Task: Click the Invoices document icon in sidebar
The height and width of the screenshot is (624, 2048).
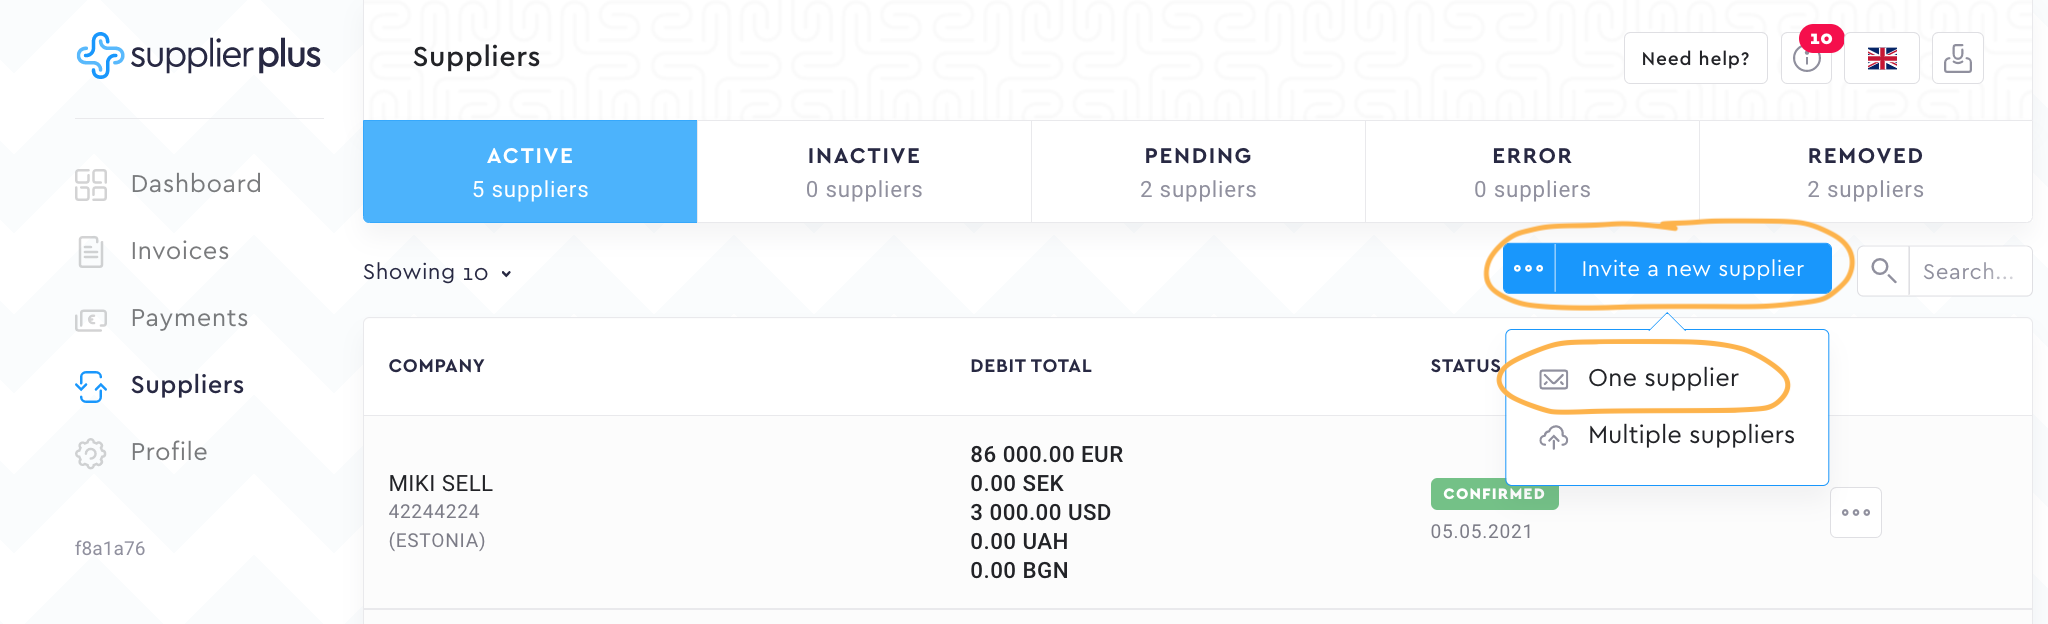Action: (x=91, y=251)
